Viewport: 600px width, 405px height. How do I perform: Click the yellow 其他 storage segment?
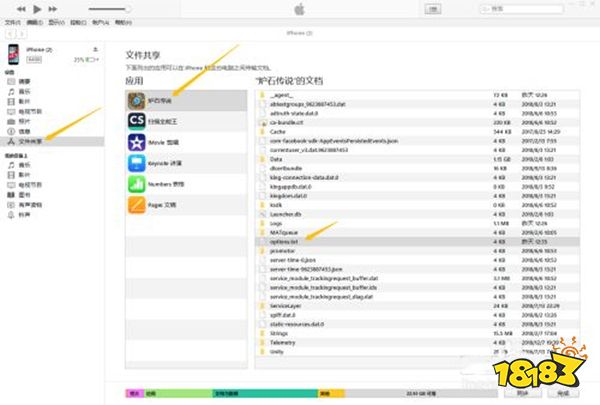[x=331, y=393]
